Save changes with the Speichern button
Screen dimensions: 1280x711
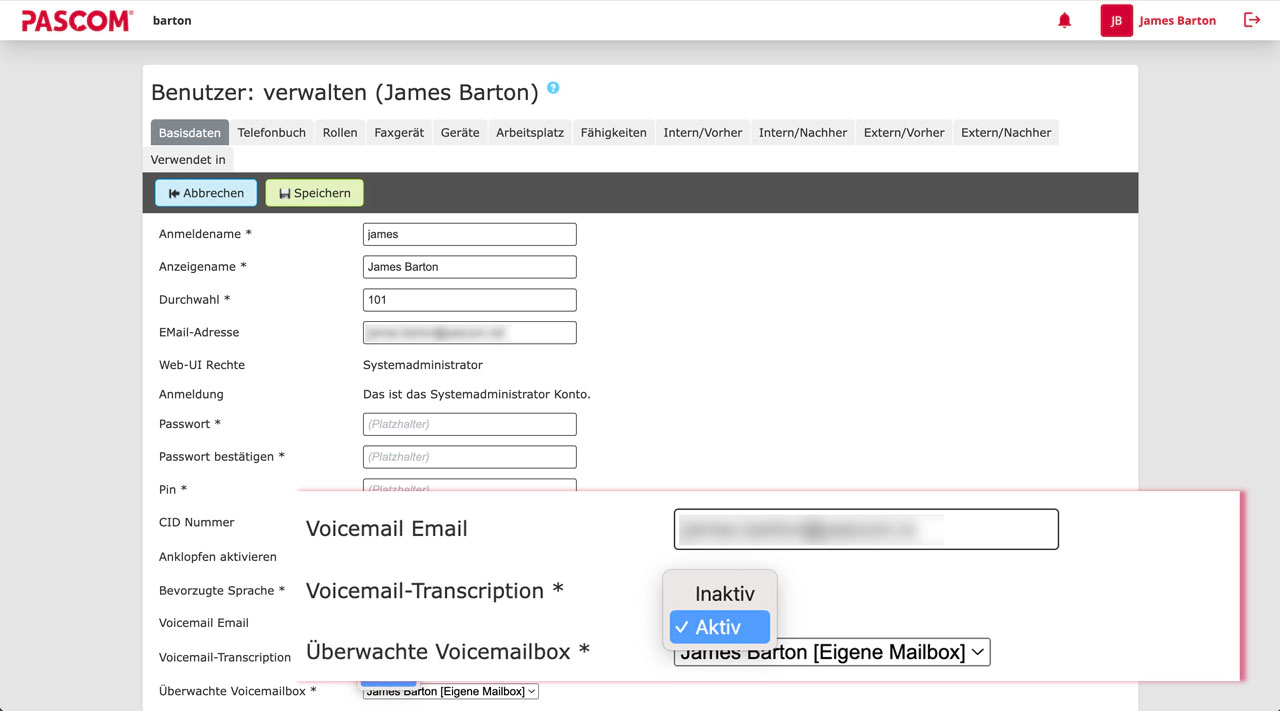coord(314,193)
